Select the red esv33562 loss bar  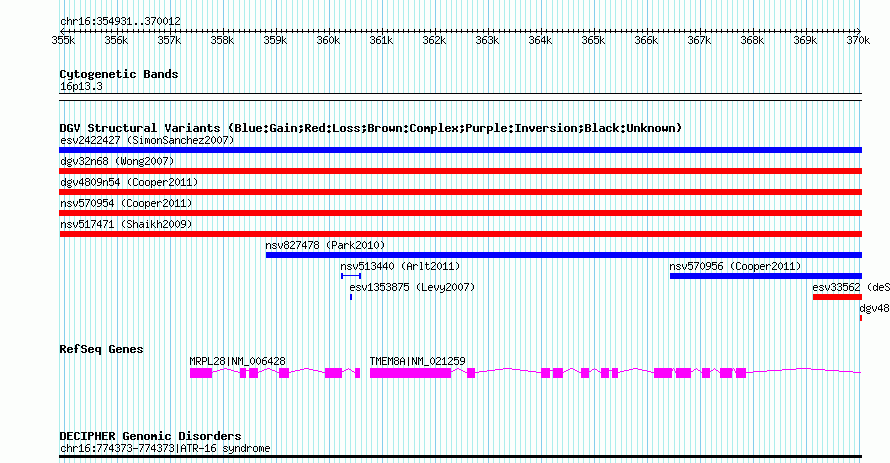(837, 297)
